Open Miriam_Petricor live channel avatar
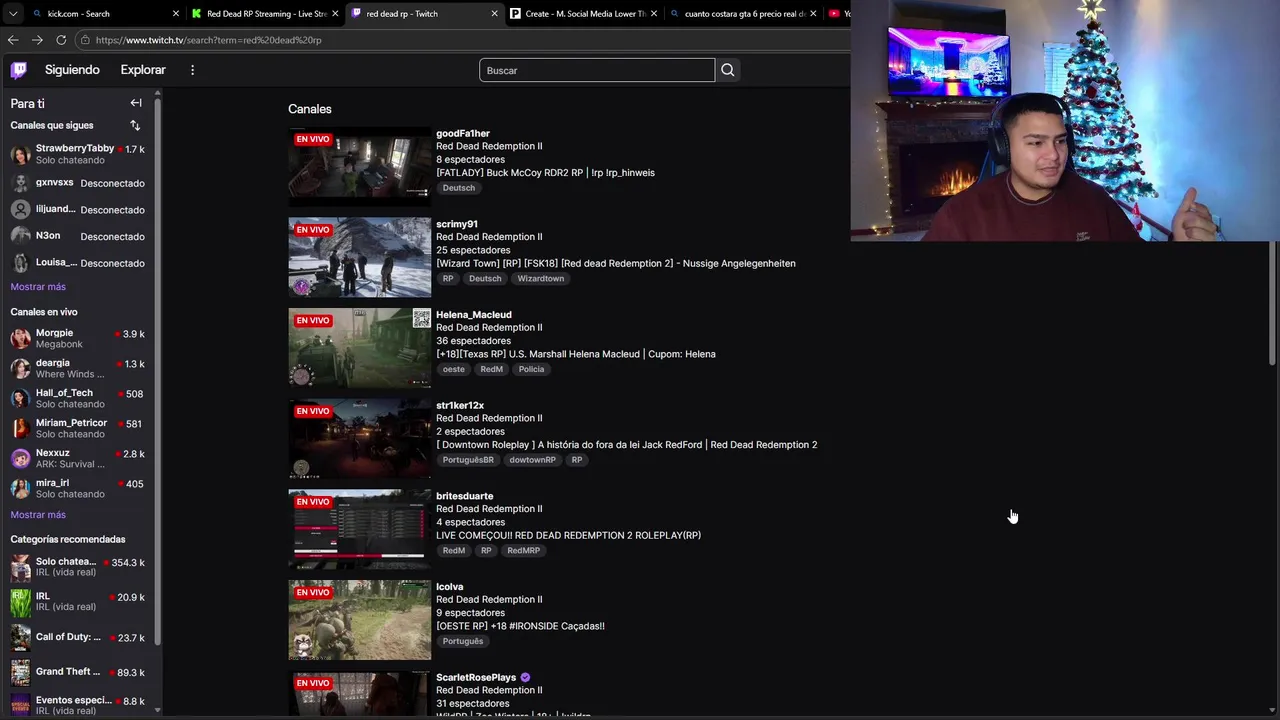This screenshot has height=720, width=1280. (20, 428)
